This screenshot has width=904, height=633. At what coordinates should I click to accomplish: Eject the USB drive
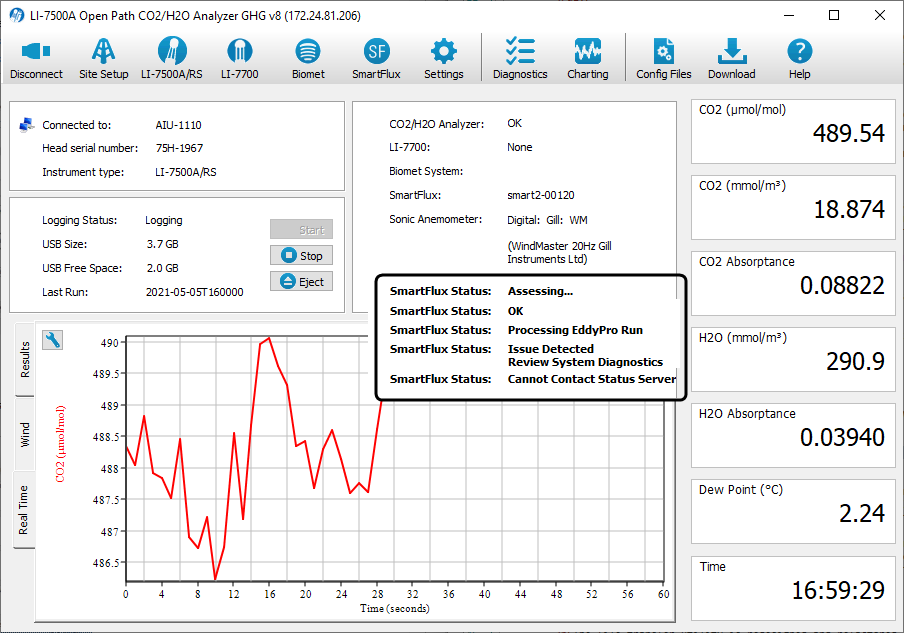pyautogui.click(x=302, y=281)
